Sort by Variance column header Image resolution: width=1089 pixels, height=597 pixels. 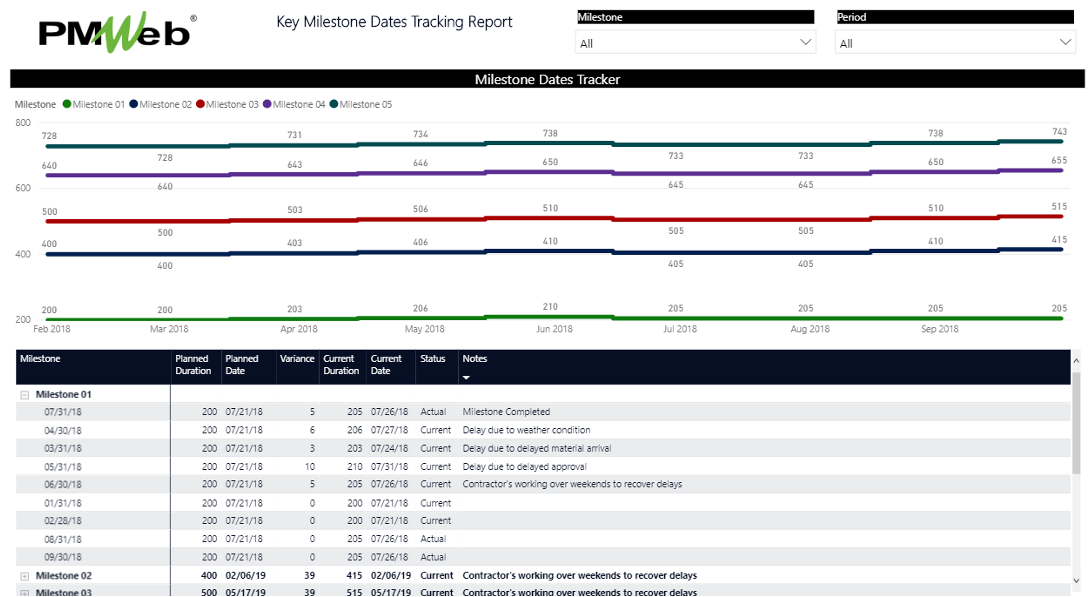[x=297, y=359]
